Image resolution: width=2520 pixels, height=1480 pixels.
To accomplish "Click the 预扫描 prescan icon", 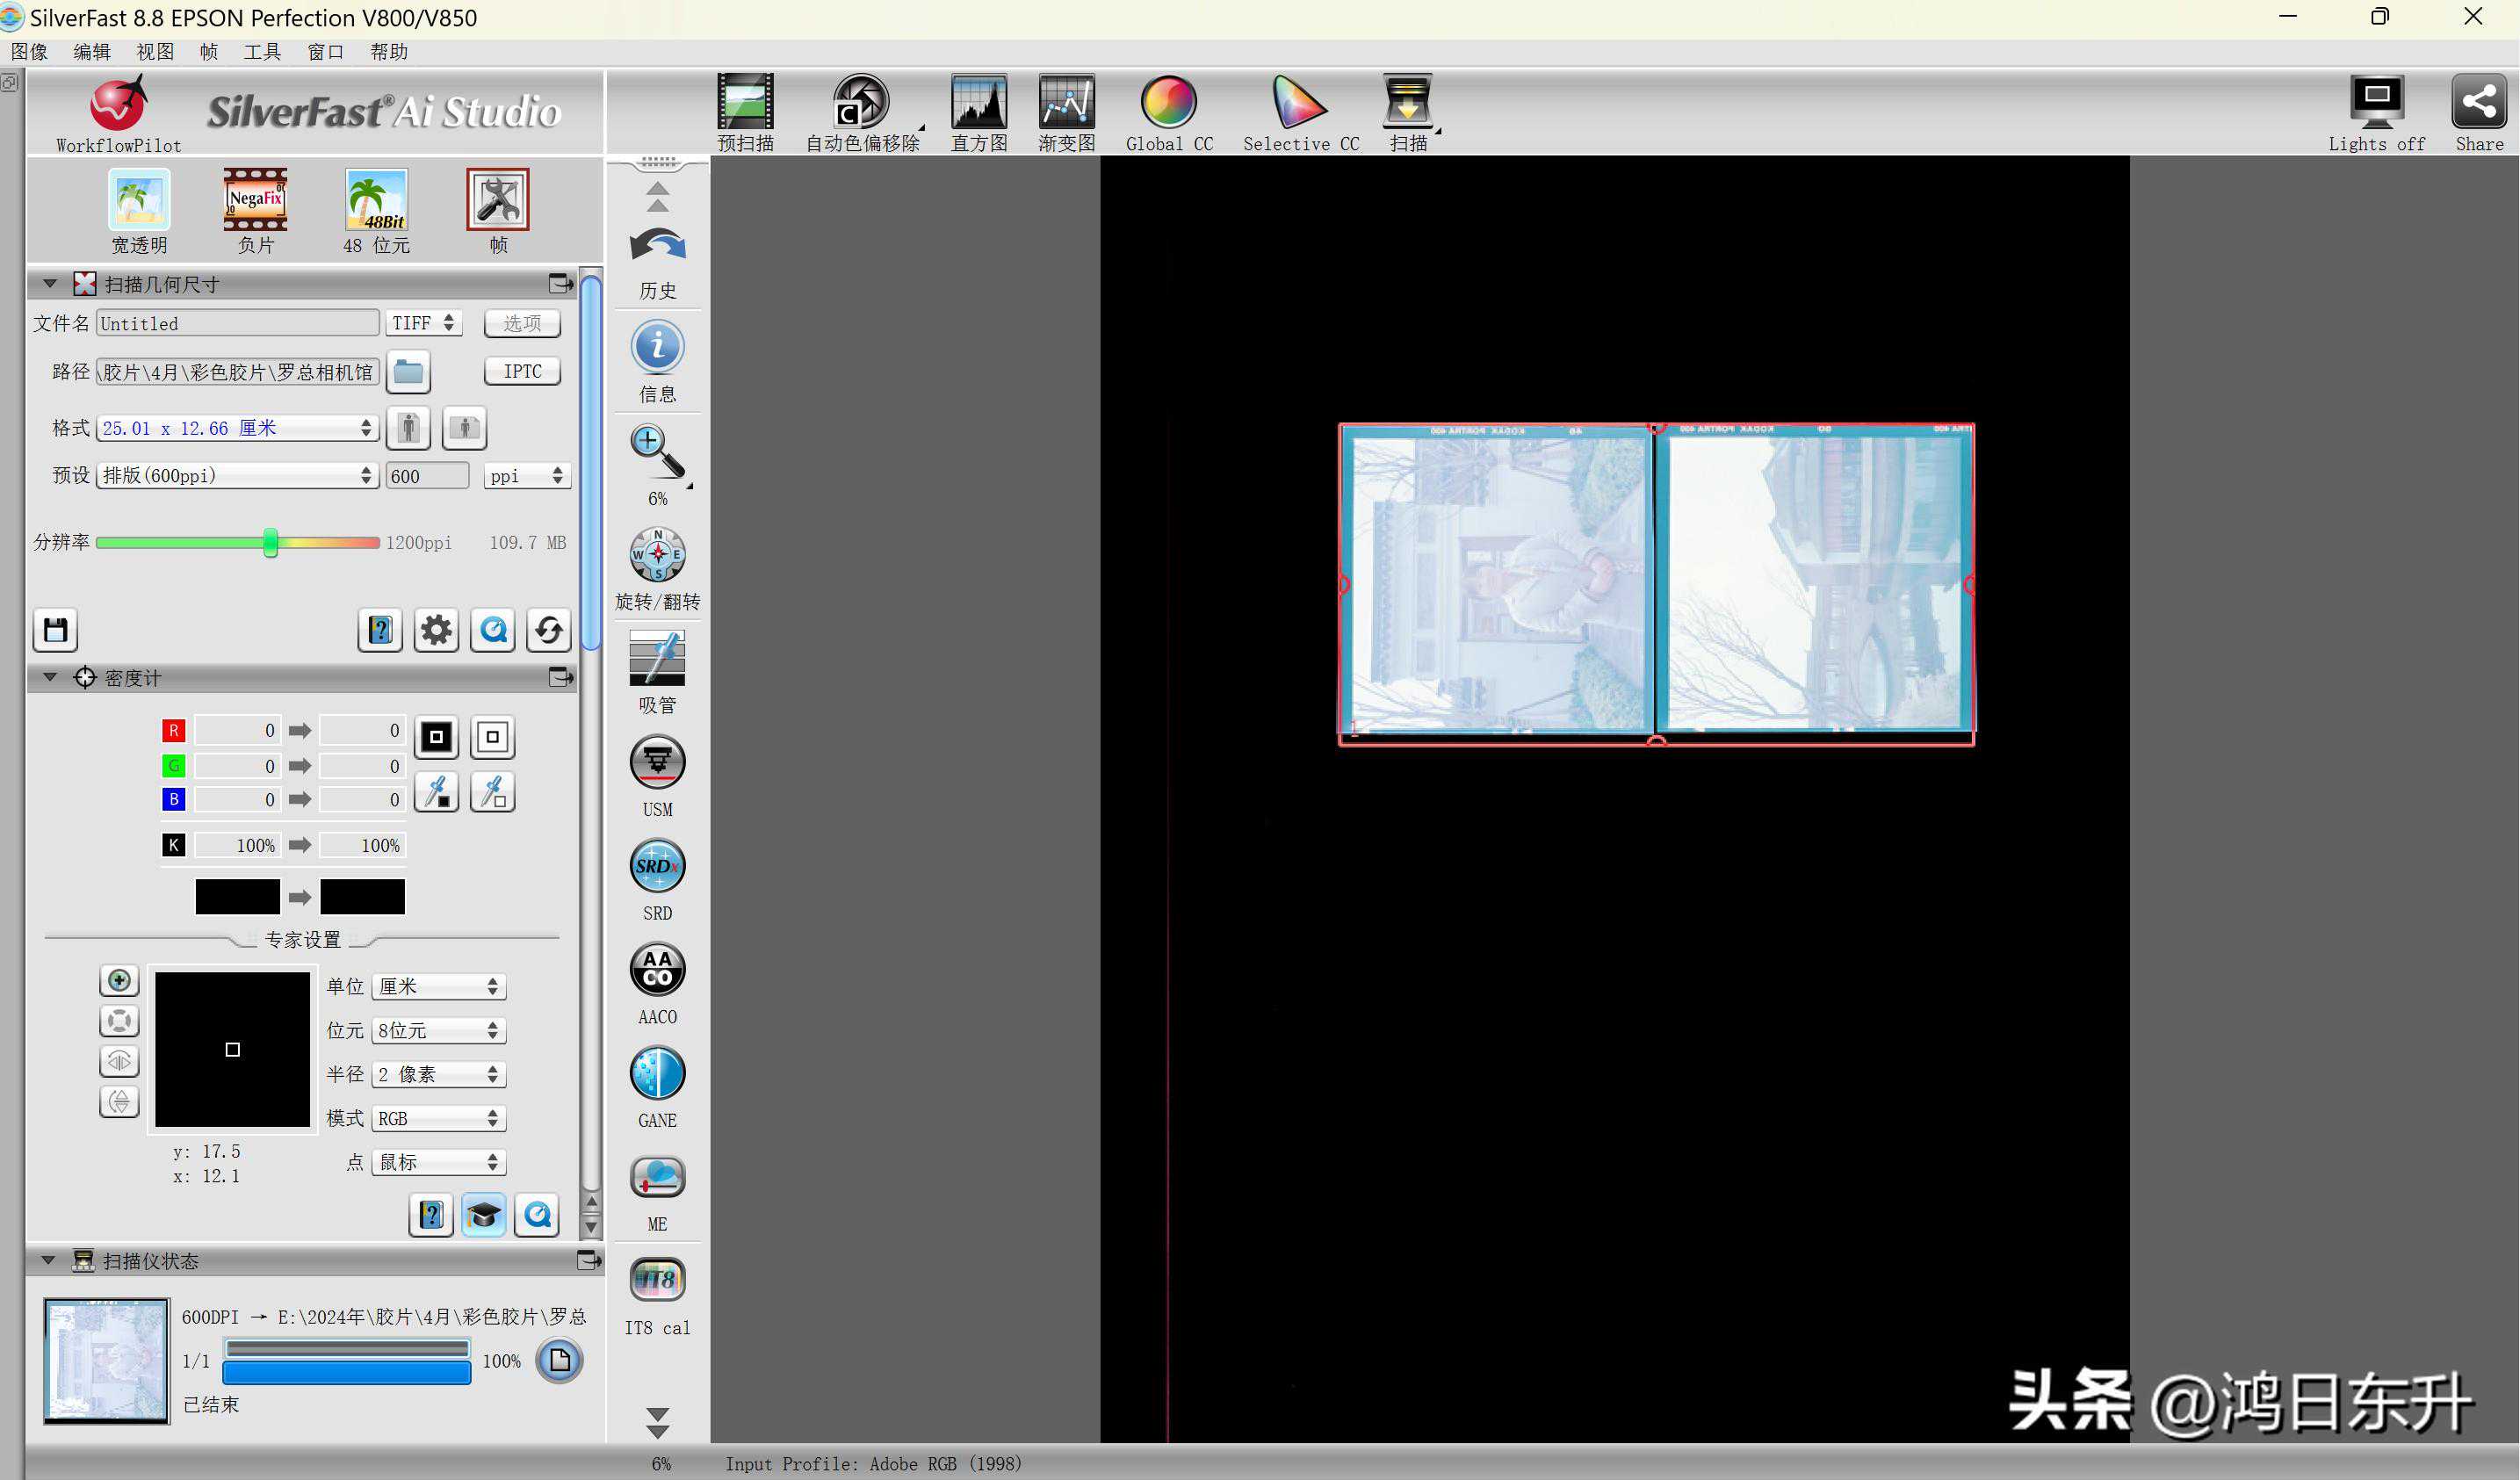I will 745,102.
